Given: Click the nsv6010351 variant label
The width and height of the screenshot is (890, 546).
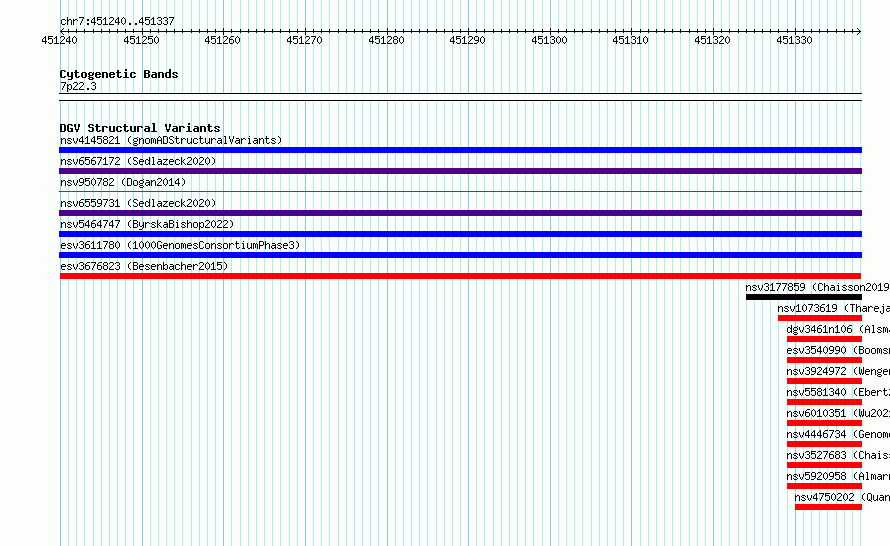Looking at the screenshot, I should tap(838, 413).
